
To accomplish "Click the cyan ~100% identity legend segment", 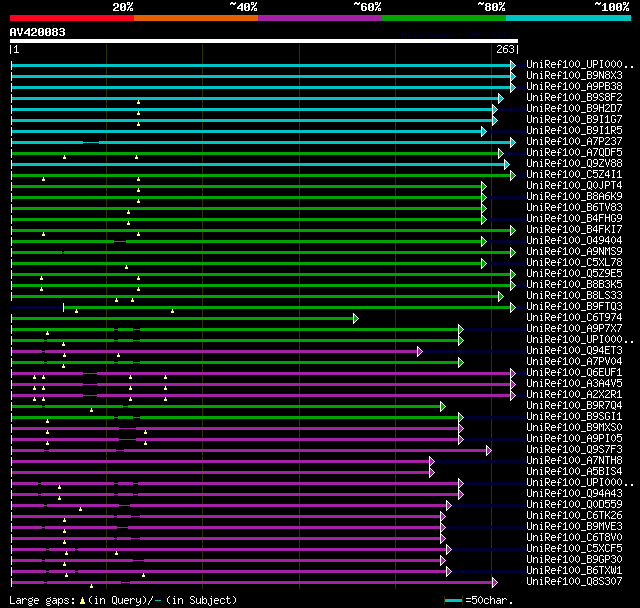I will (569, 18).
